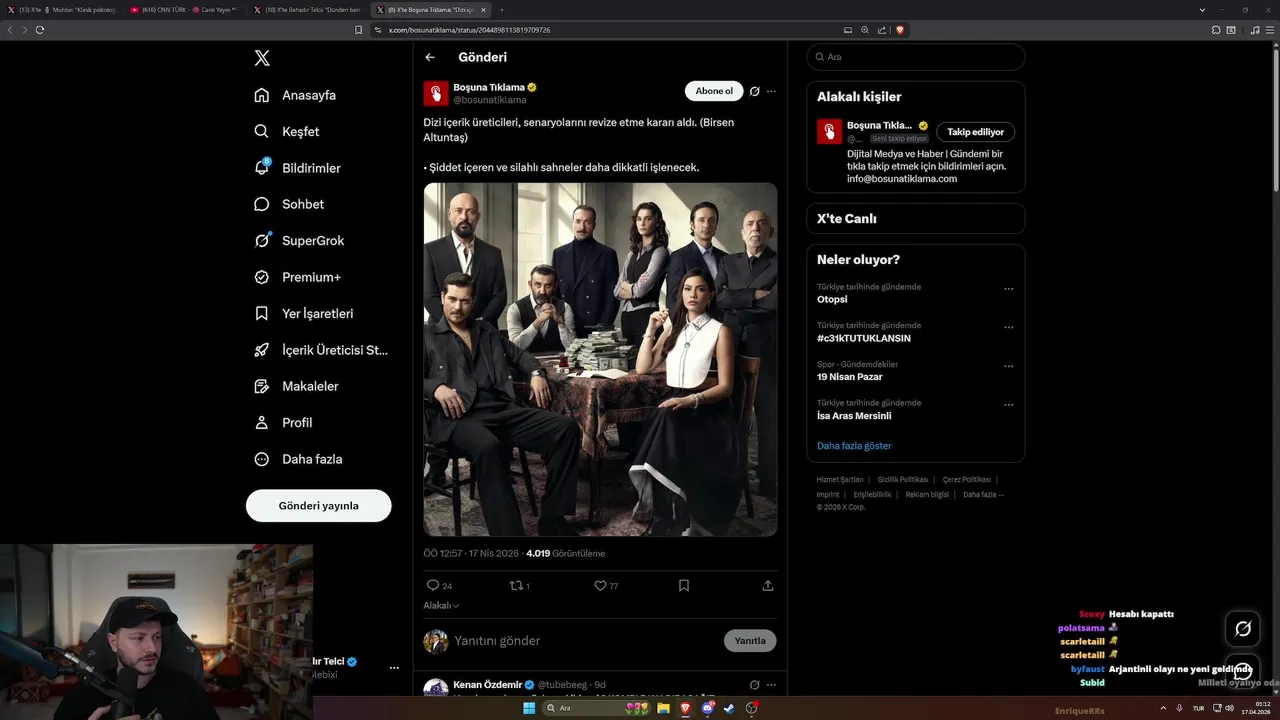Open Çerez Politikası footer link
1280x720 pixels.
coord(967,480)
